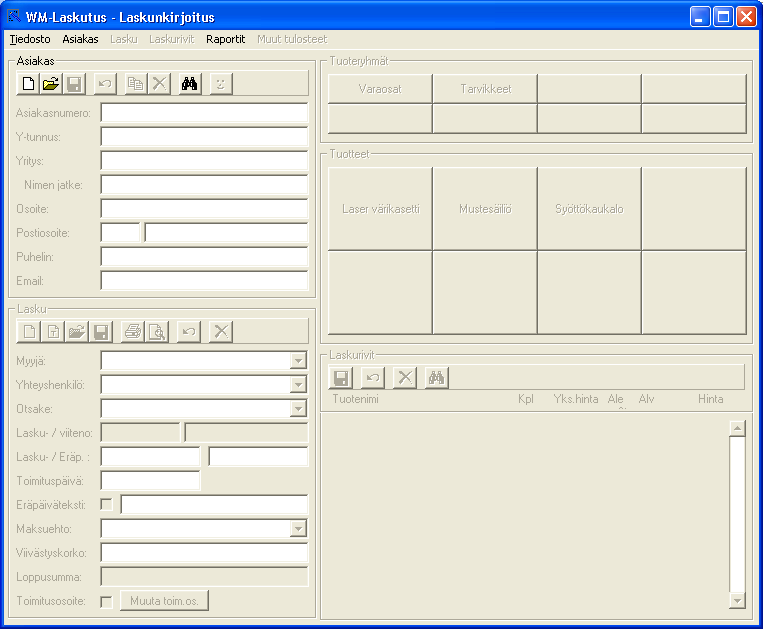Print invoice with the printer icon

132,332
